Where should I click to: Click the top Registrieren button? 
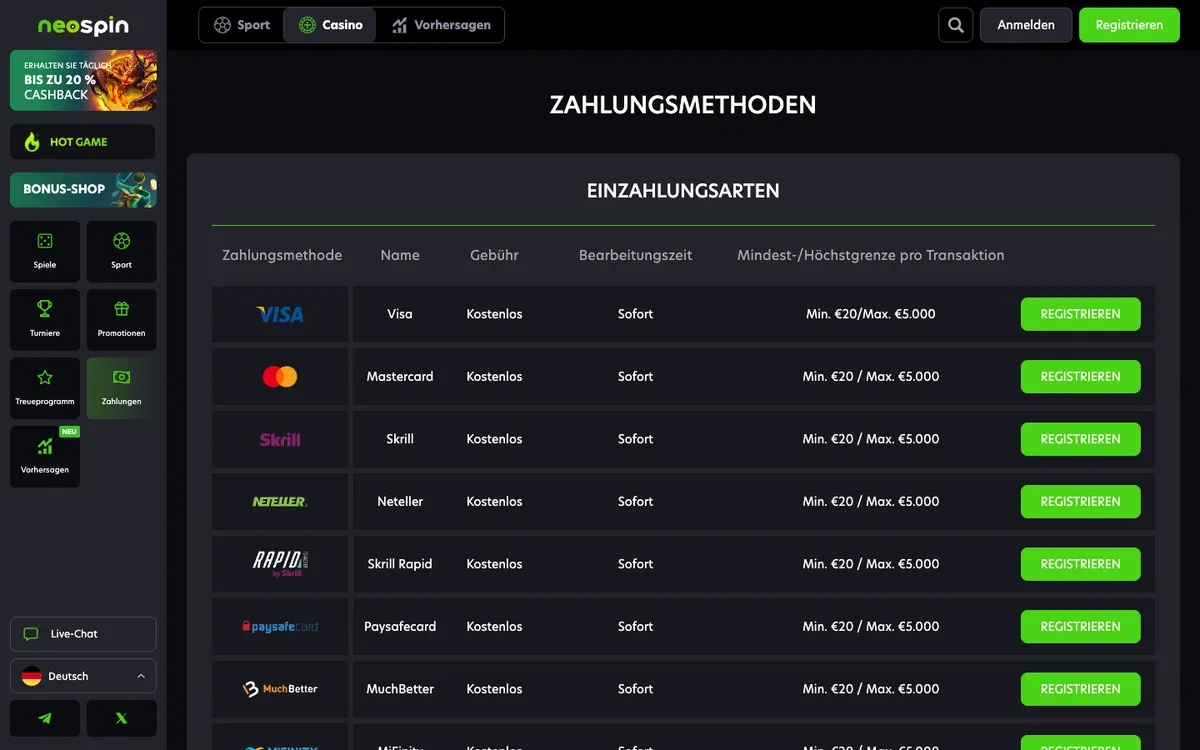click(x=1129, y=25)
